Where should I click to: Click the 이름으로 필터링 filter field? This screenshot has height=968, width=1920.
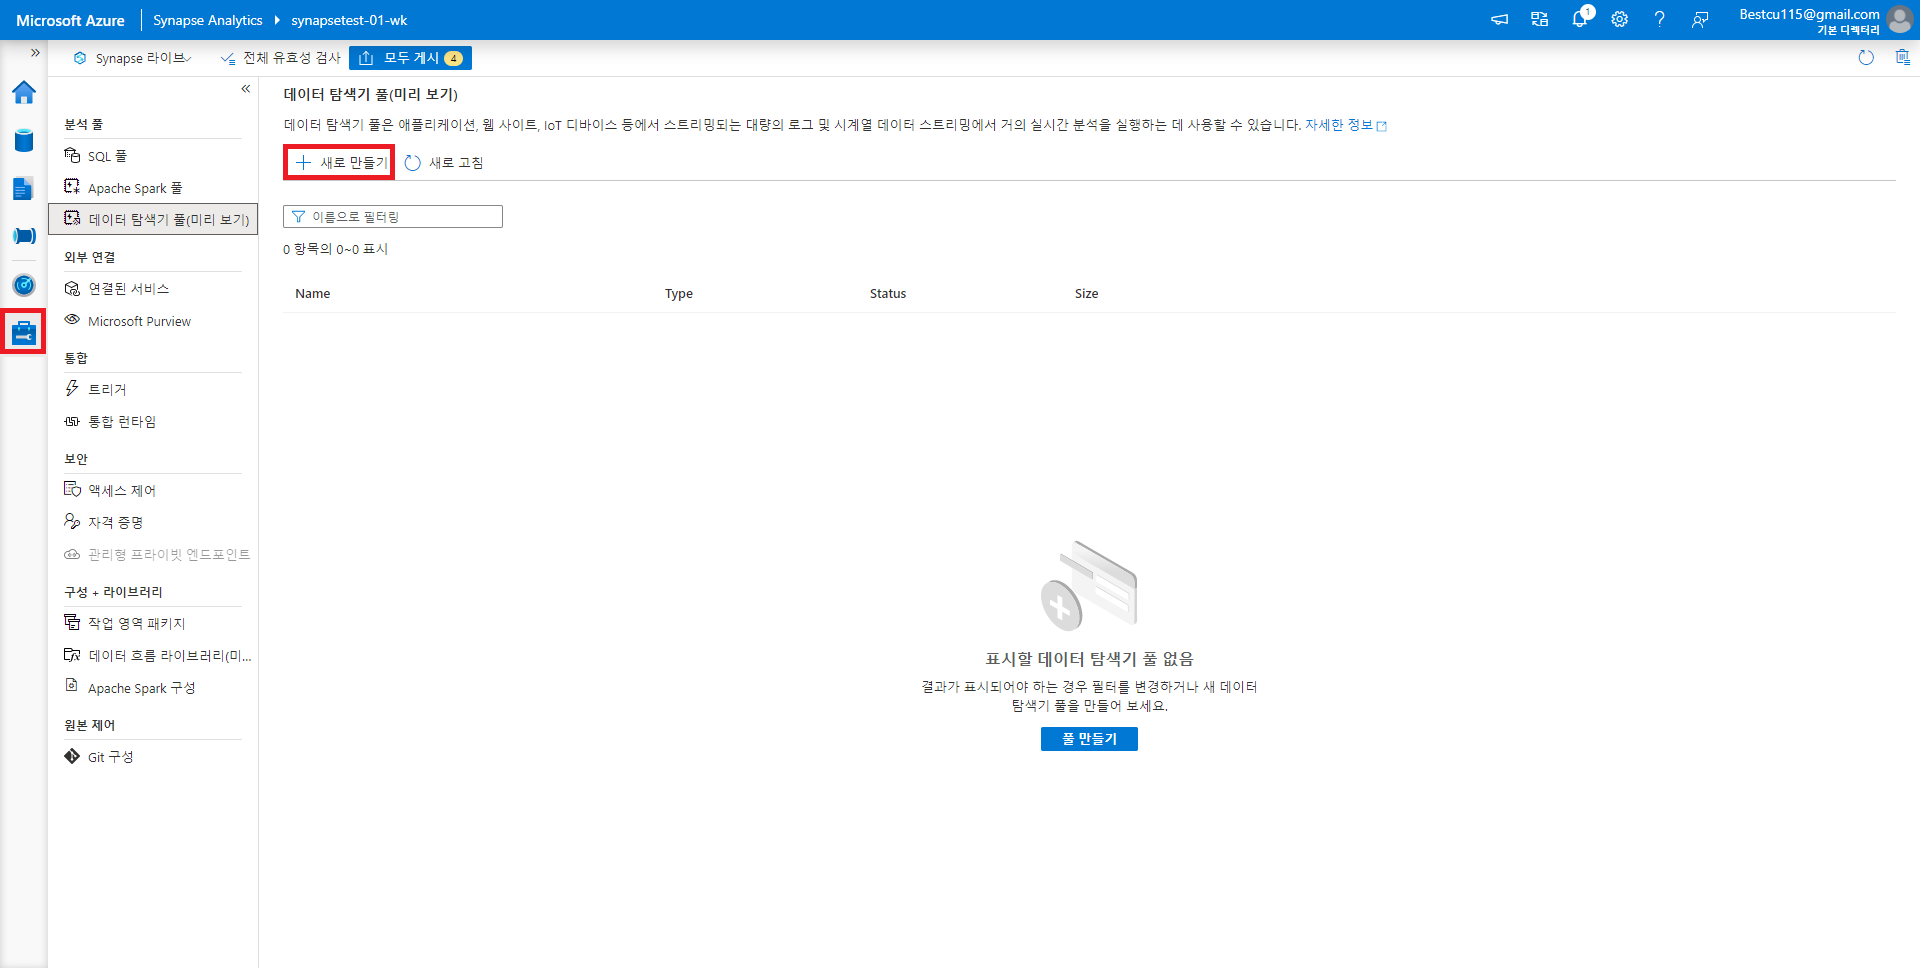coord(393,217)
